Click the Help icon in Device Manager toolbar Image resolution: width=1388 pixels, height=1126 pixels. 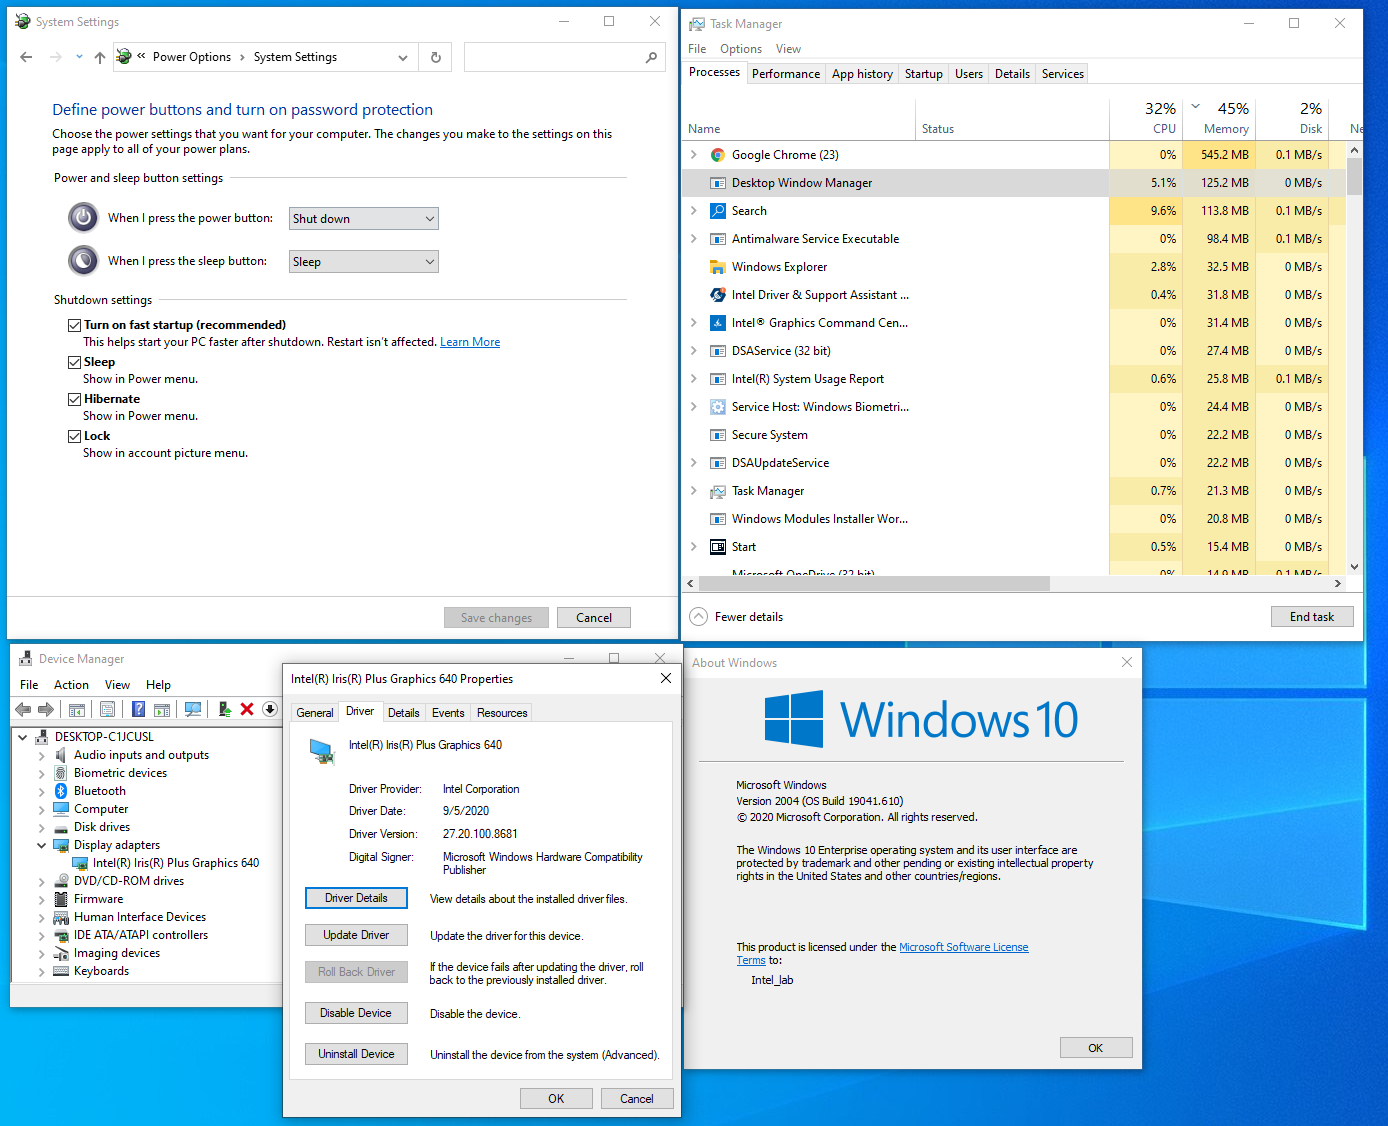138,709
